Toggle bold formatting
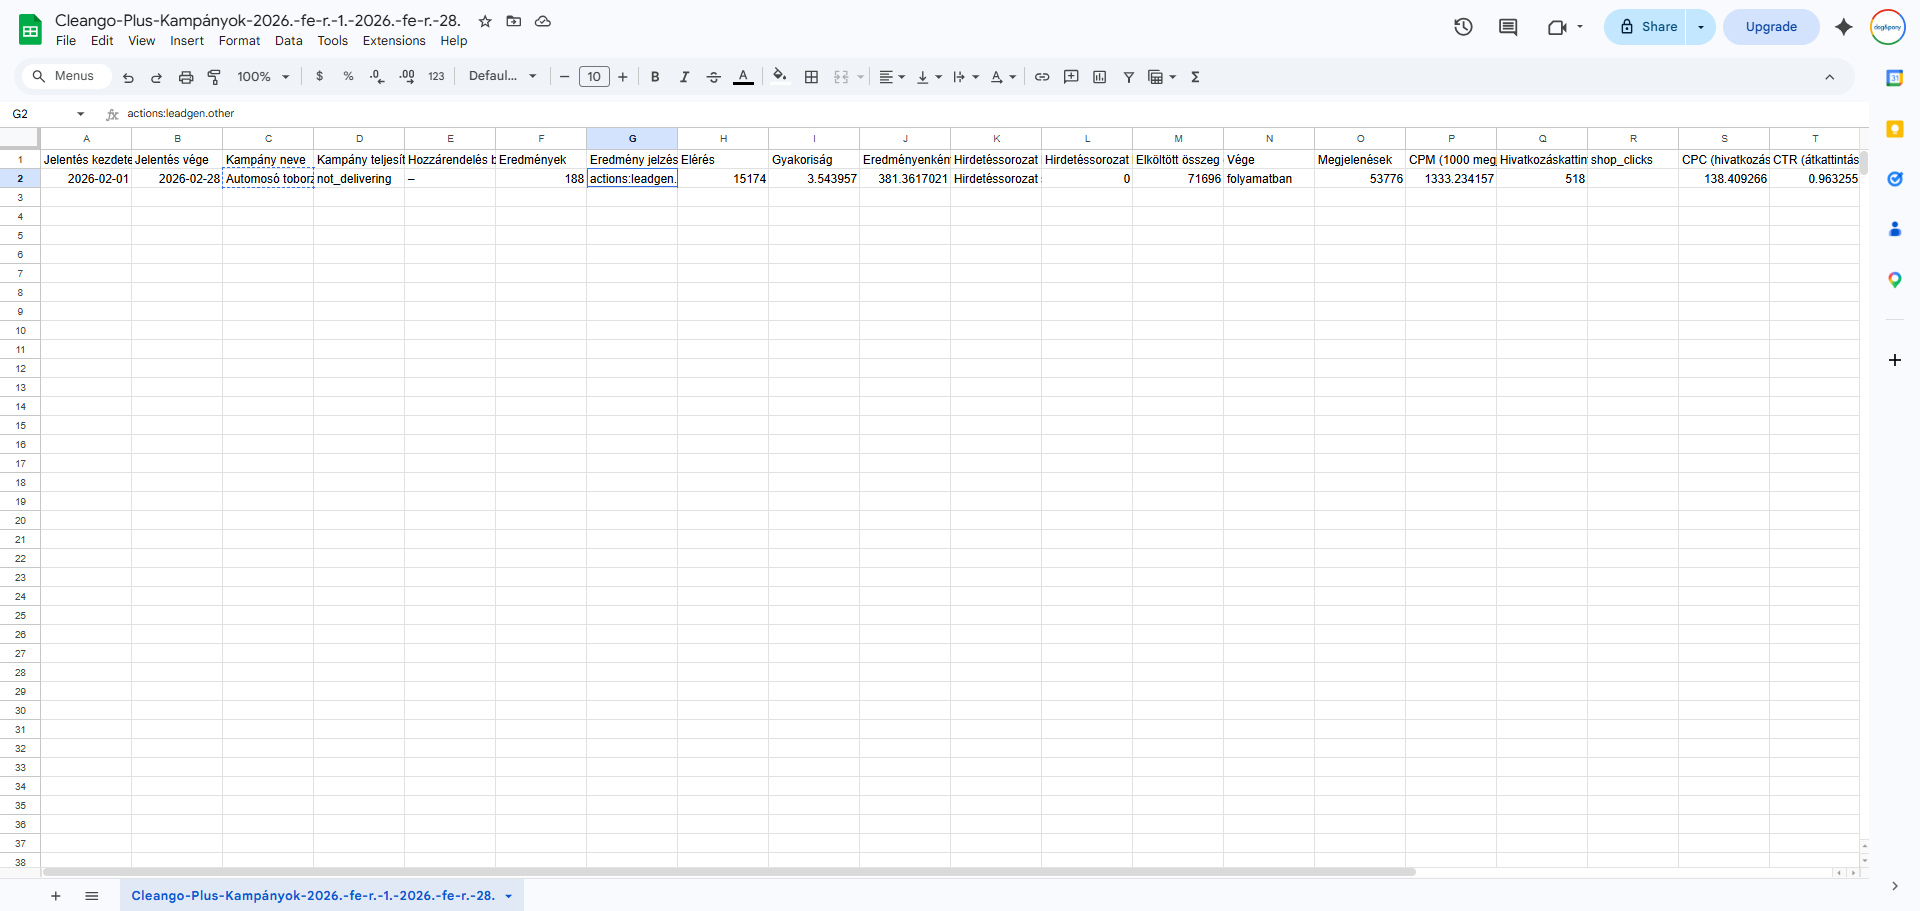Screen dimensions: 1920x911 click(655, 77)
